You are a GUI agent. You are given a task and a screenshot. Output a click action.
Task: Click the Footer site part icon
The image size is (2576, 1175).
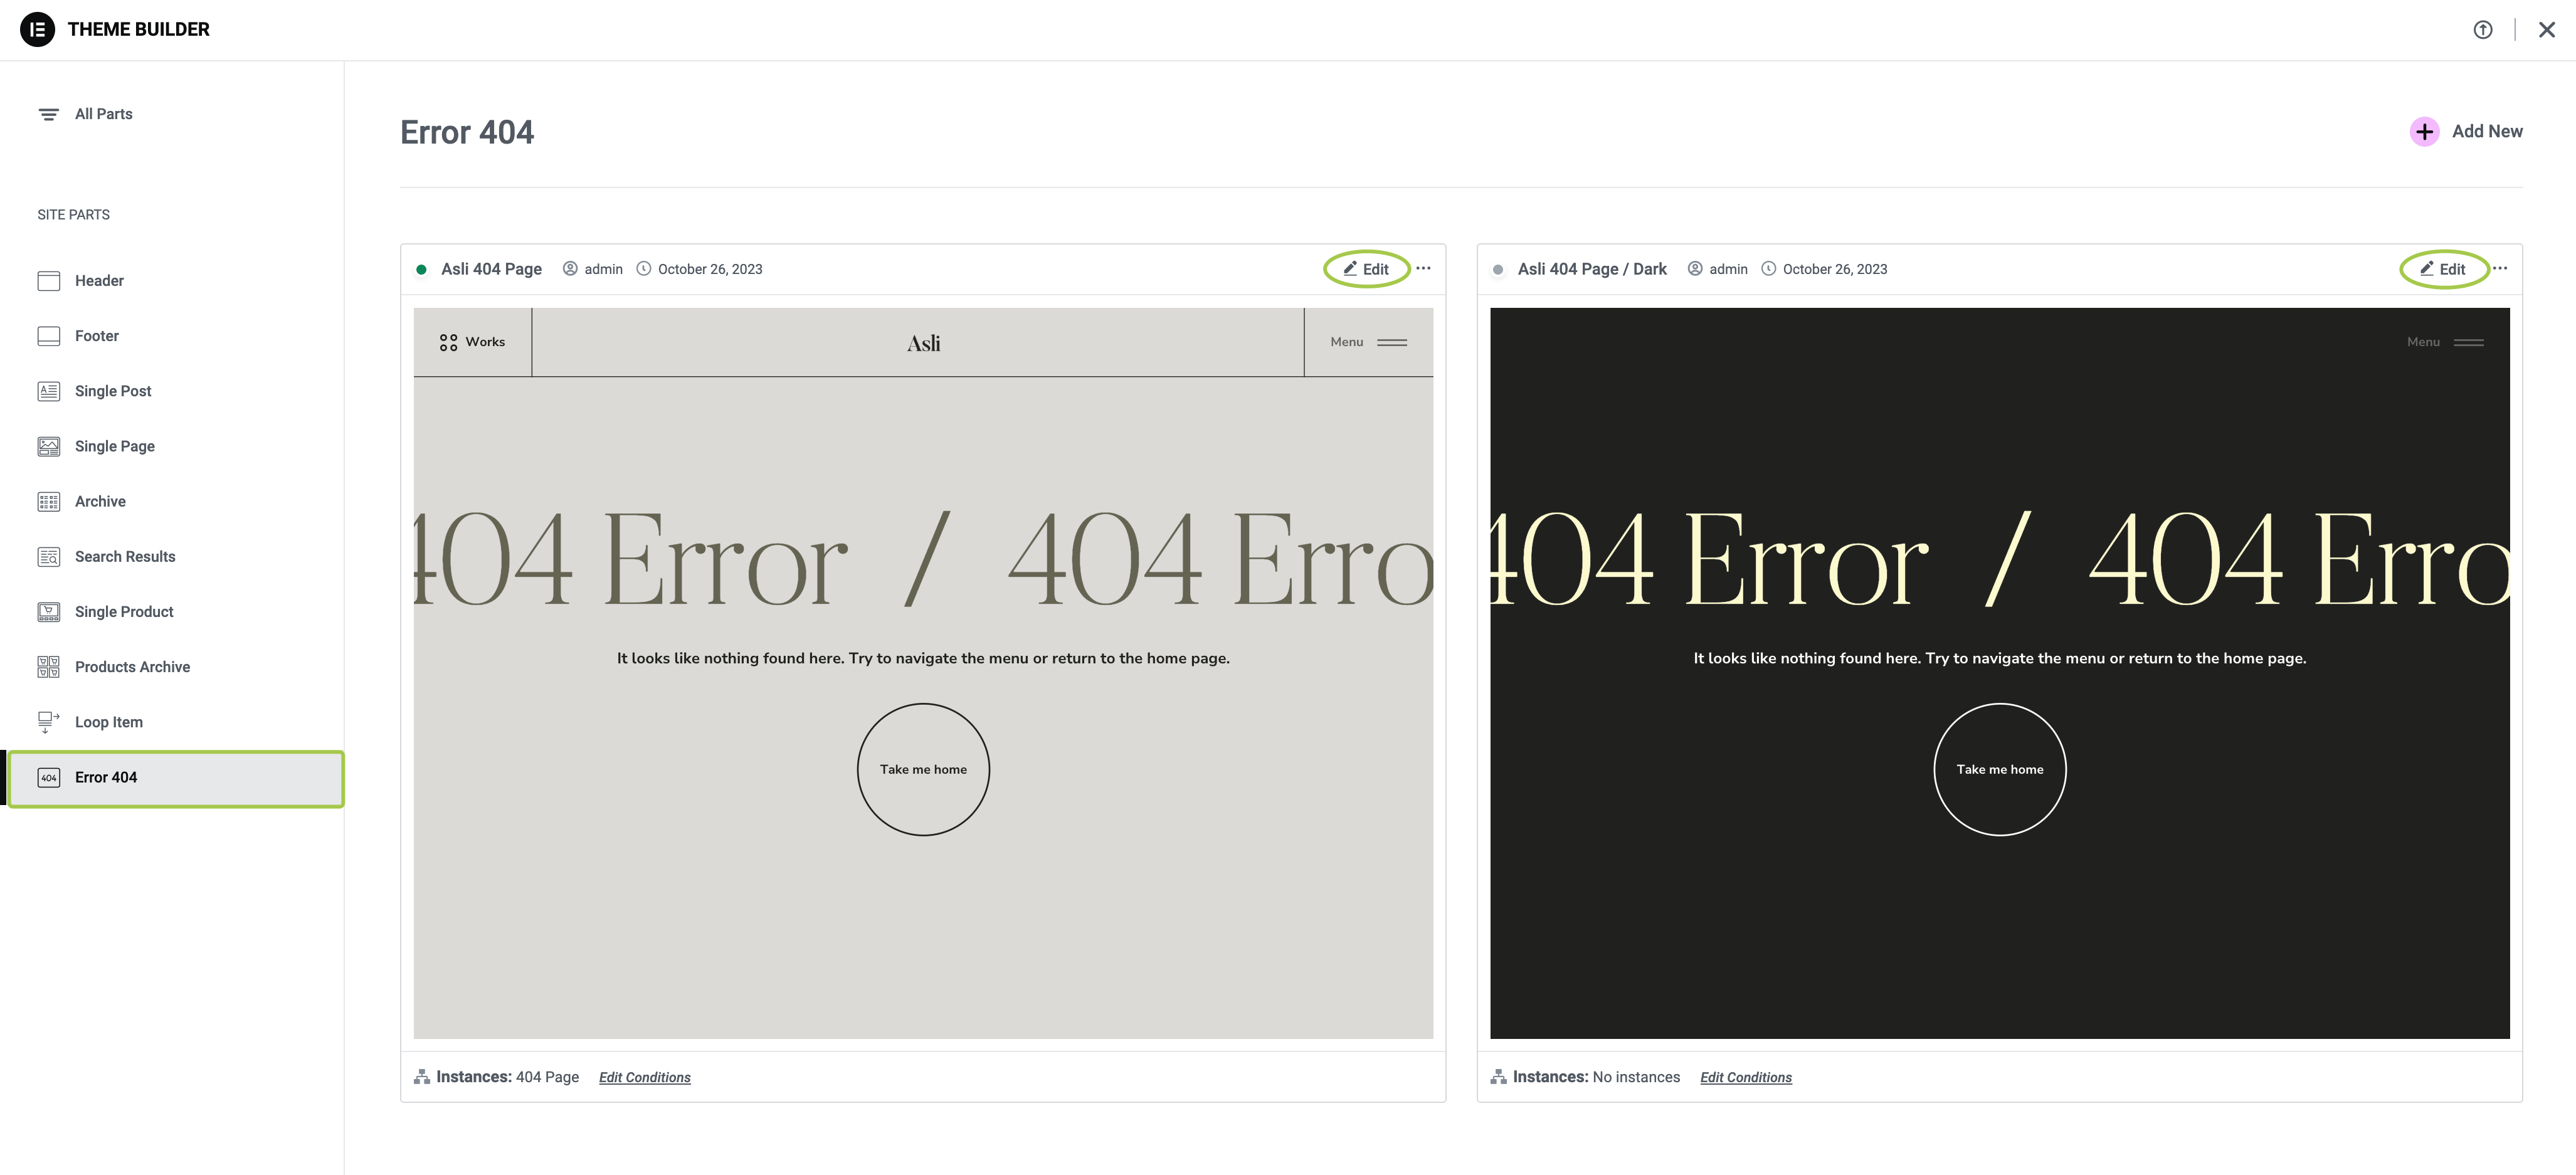pos(48,336)
